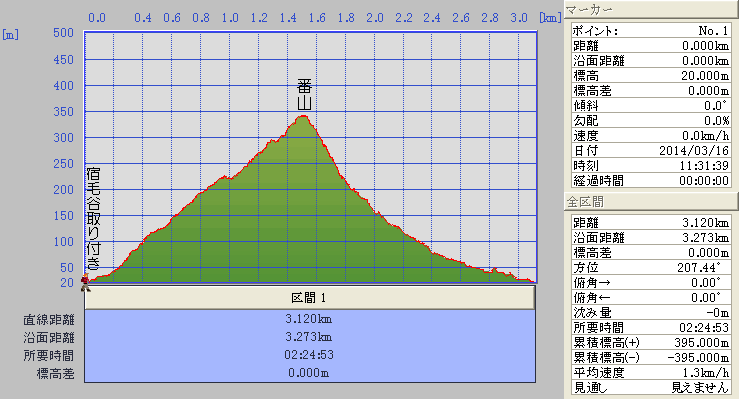
Task: Select the 沿面距離 value 3.273km cell
Action: [310, 337]
